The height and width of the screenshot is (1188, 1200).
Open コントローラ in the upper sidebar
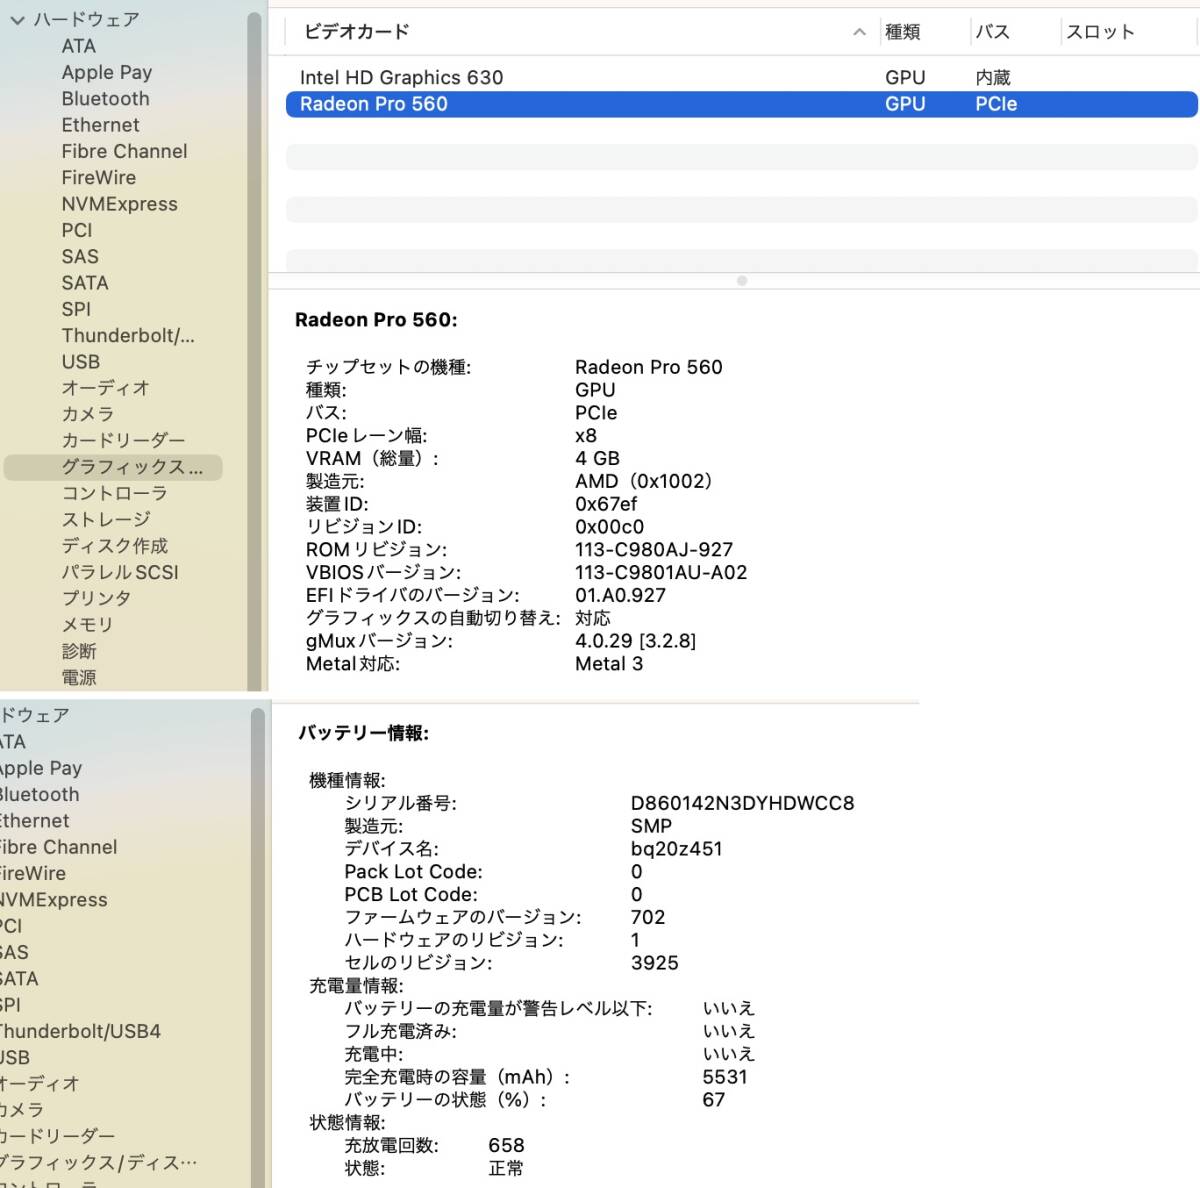click(114, 493)
